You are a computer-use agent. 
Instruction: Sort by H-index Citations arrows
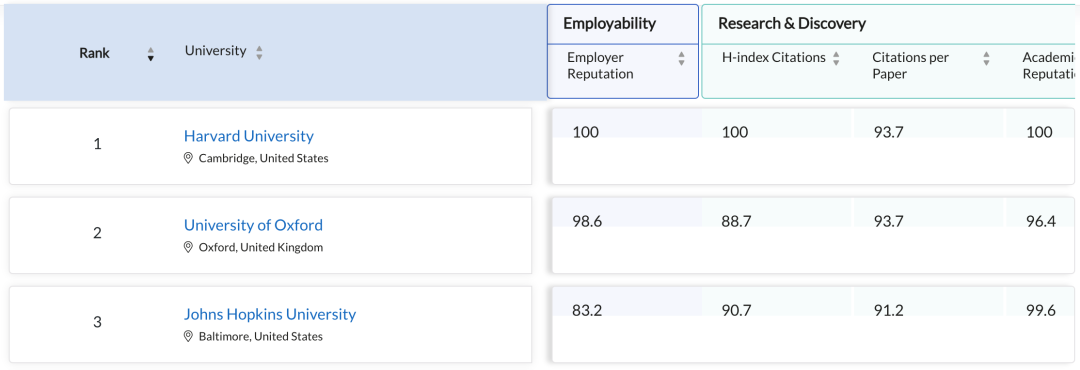(836, 59)
